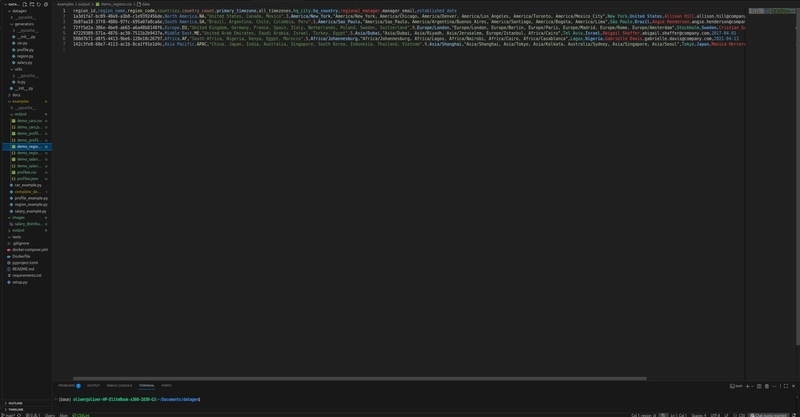Viewport: 800px width, 417px height.
Task: Open the PORTS panel tab
Action: tap(166, 385)
